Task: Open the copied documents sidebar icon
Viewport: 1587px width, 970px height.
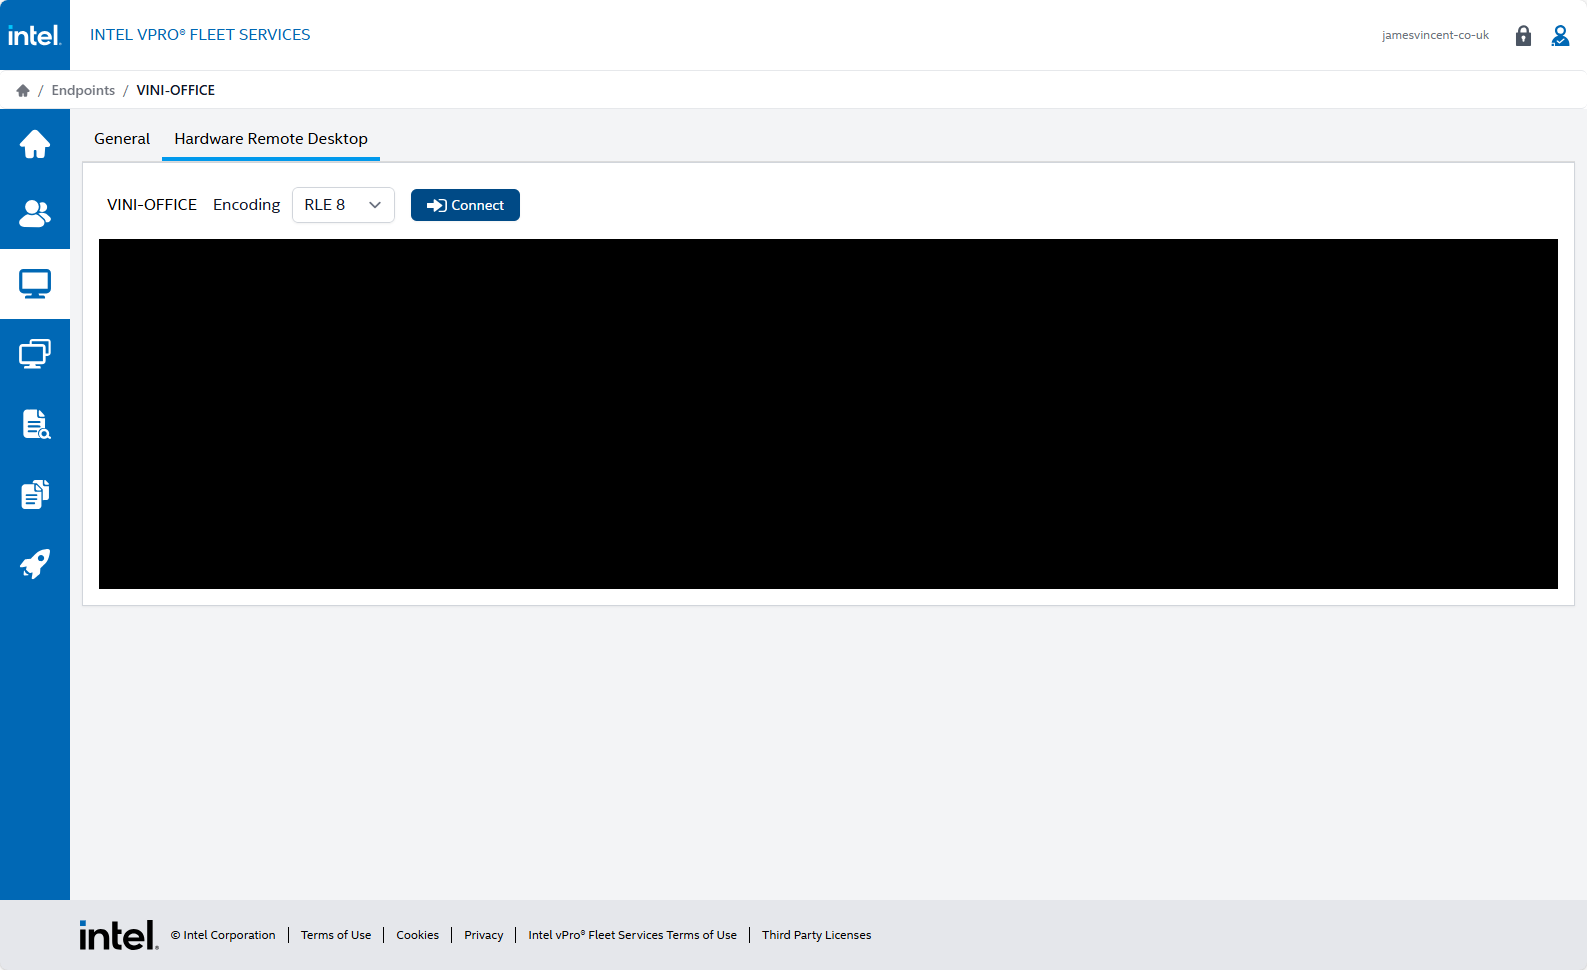Action: [x=35, y=494]
